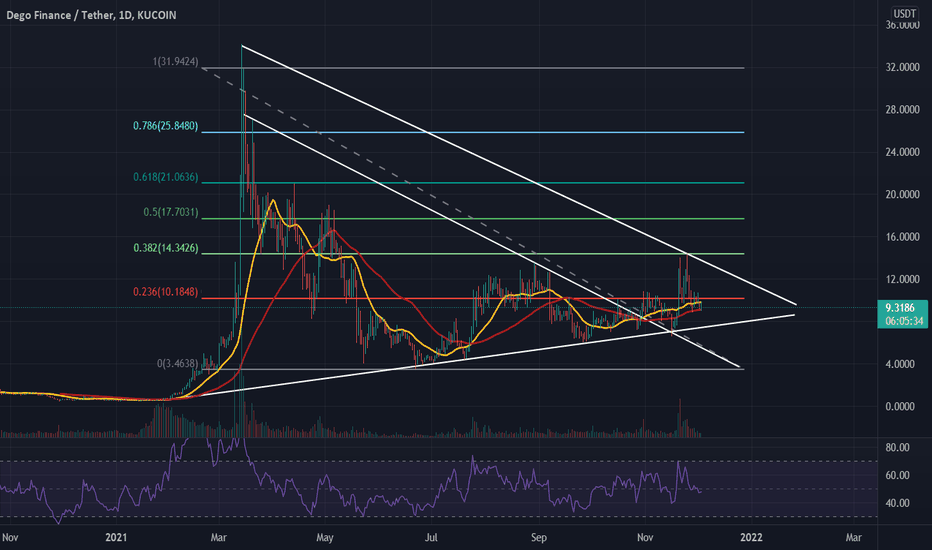Click the Sep time axis label
Screen dimensions: 932x550
tap(539, 538)
